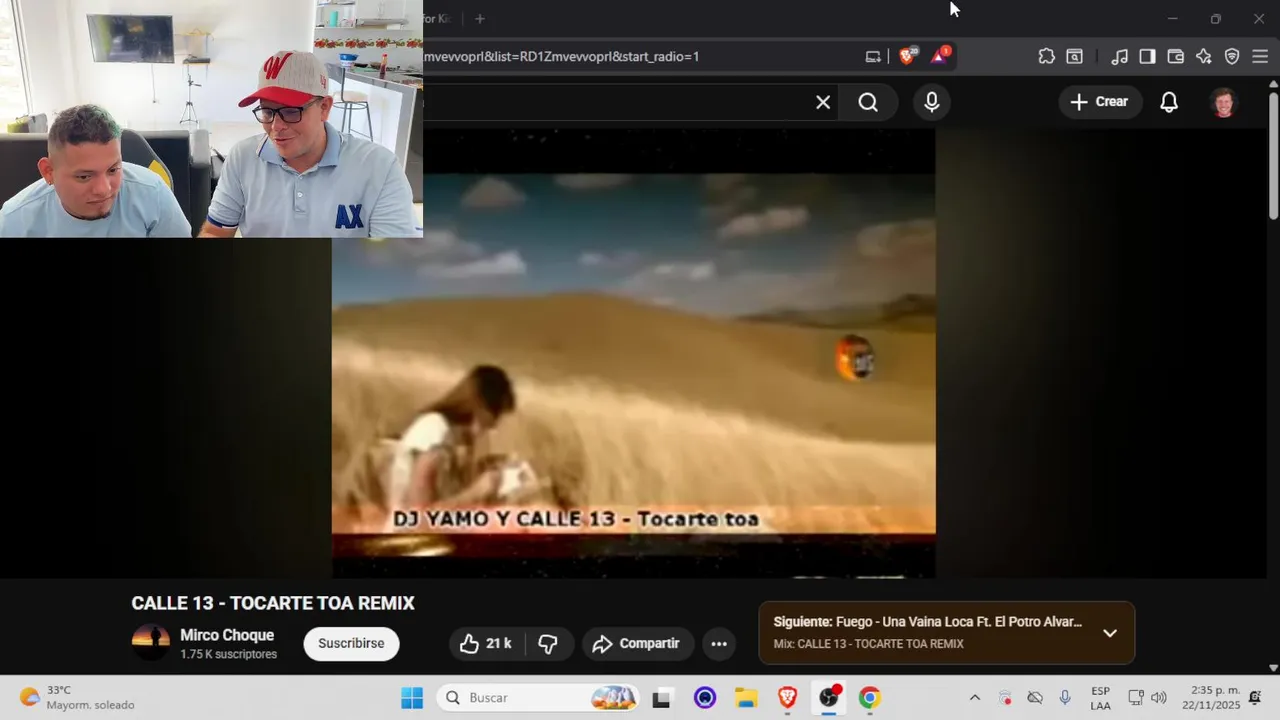
Task: Start voice search with the microphone button
Action: point(931,102)
